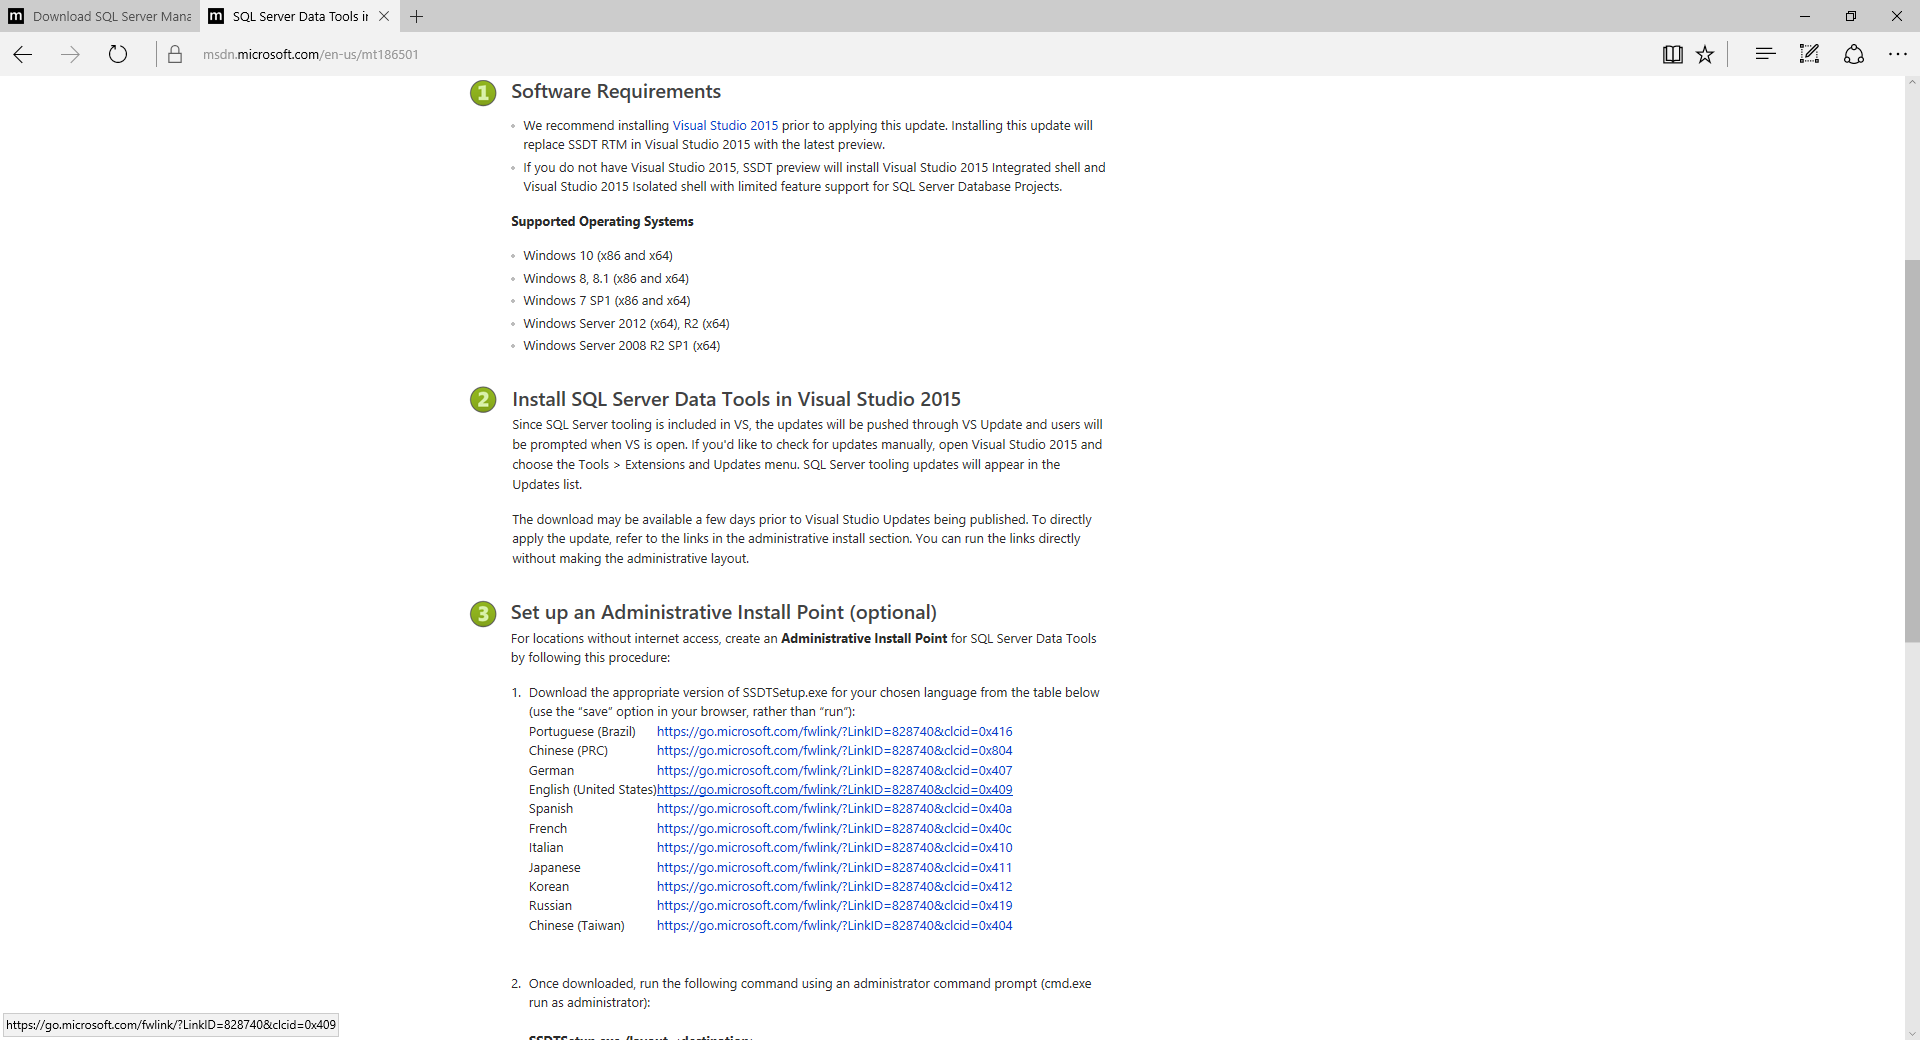Open German download link 0x407

tap(834, 771)
